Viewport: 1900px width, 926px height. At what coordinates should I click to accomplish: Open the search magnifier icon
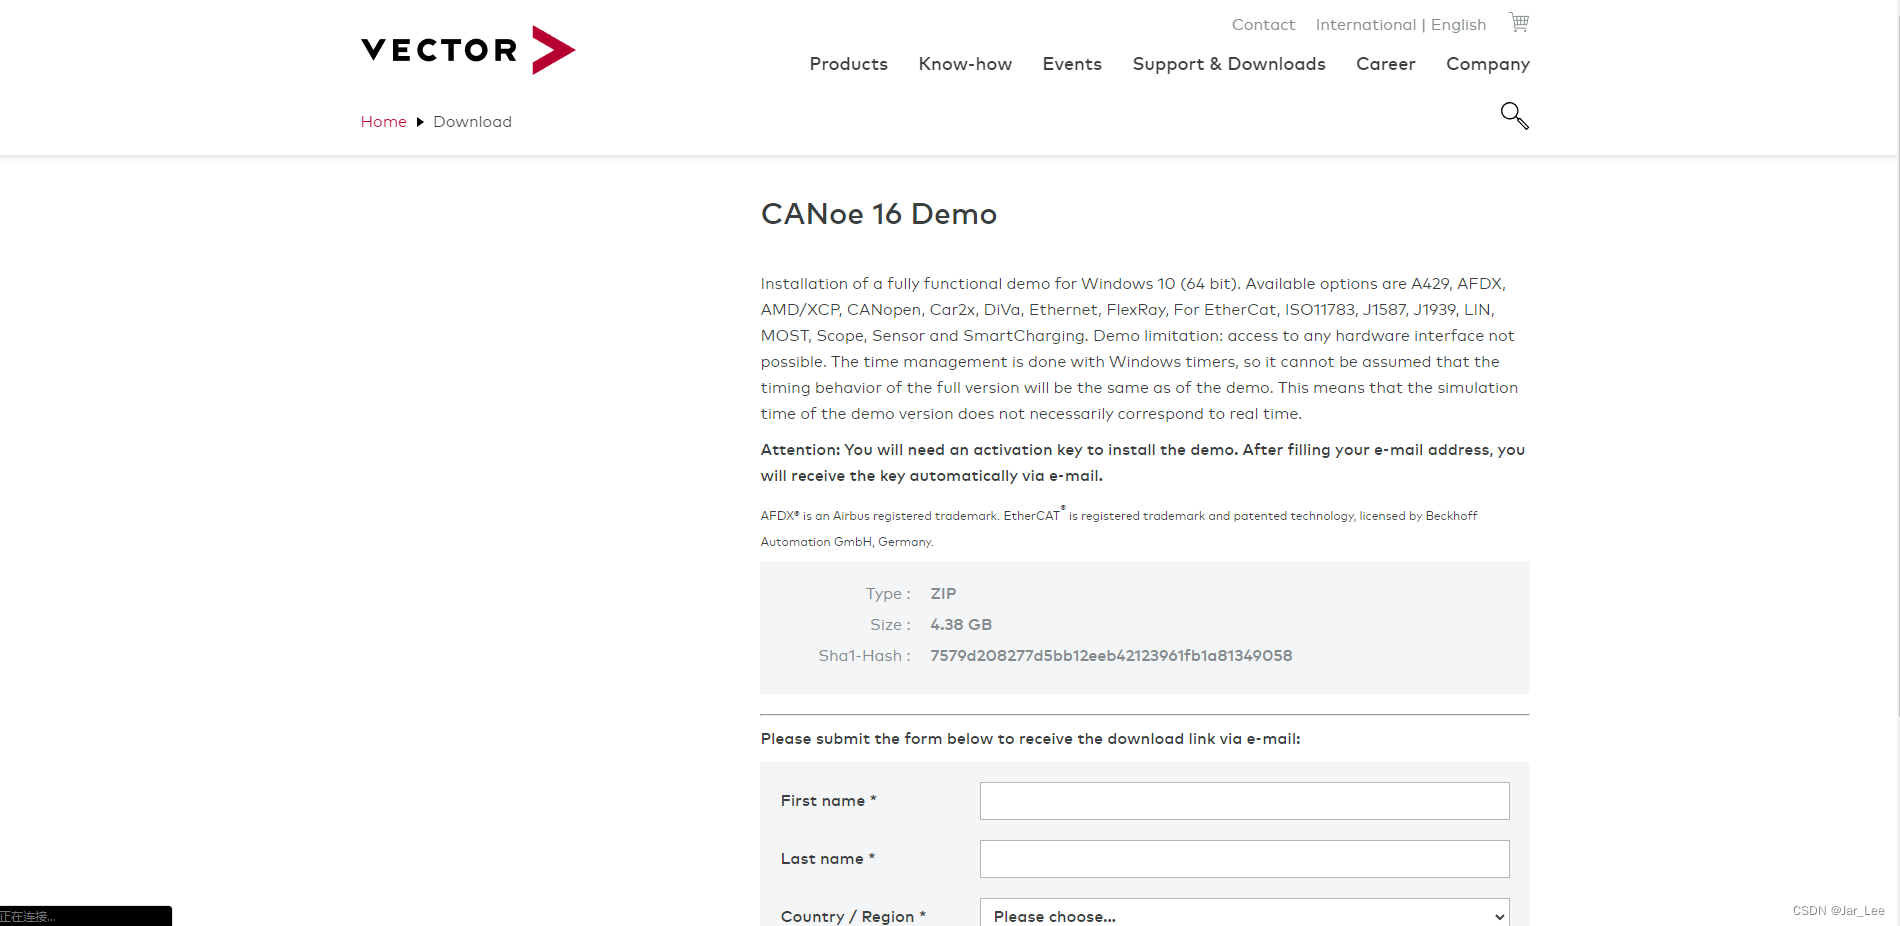1514,116
